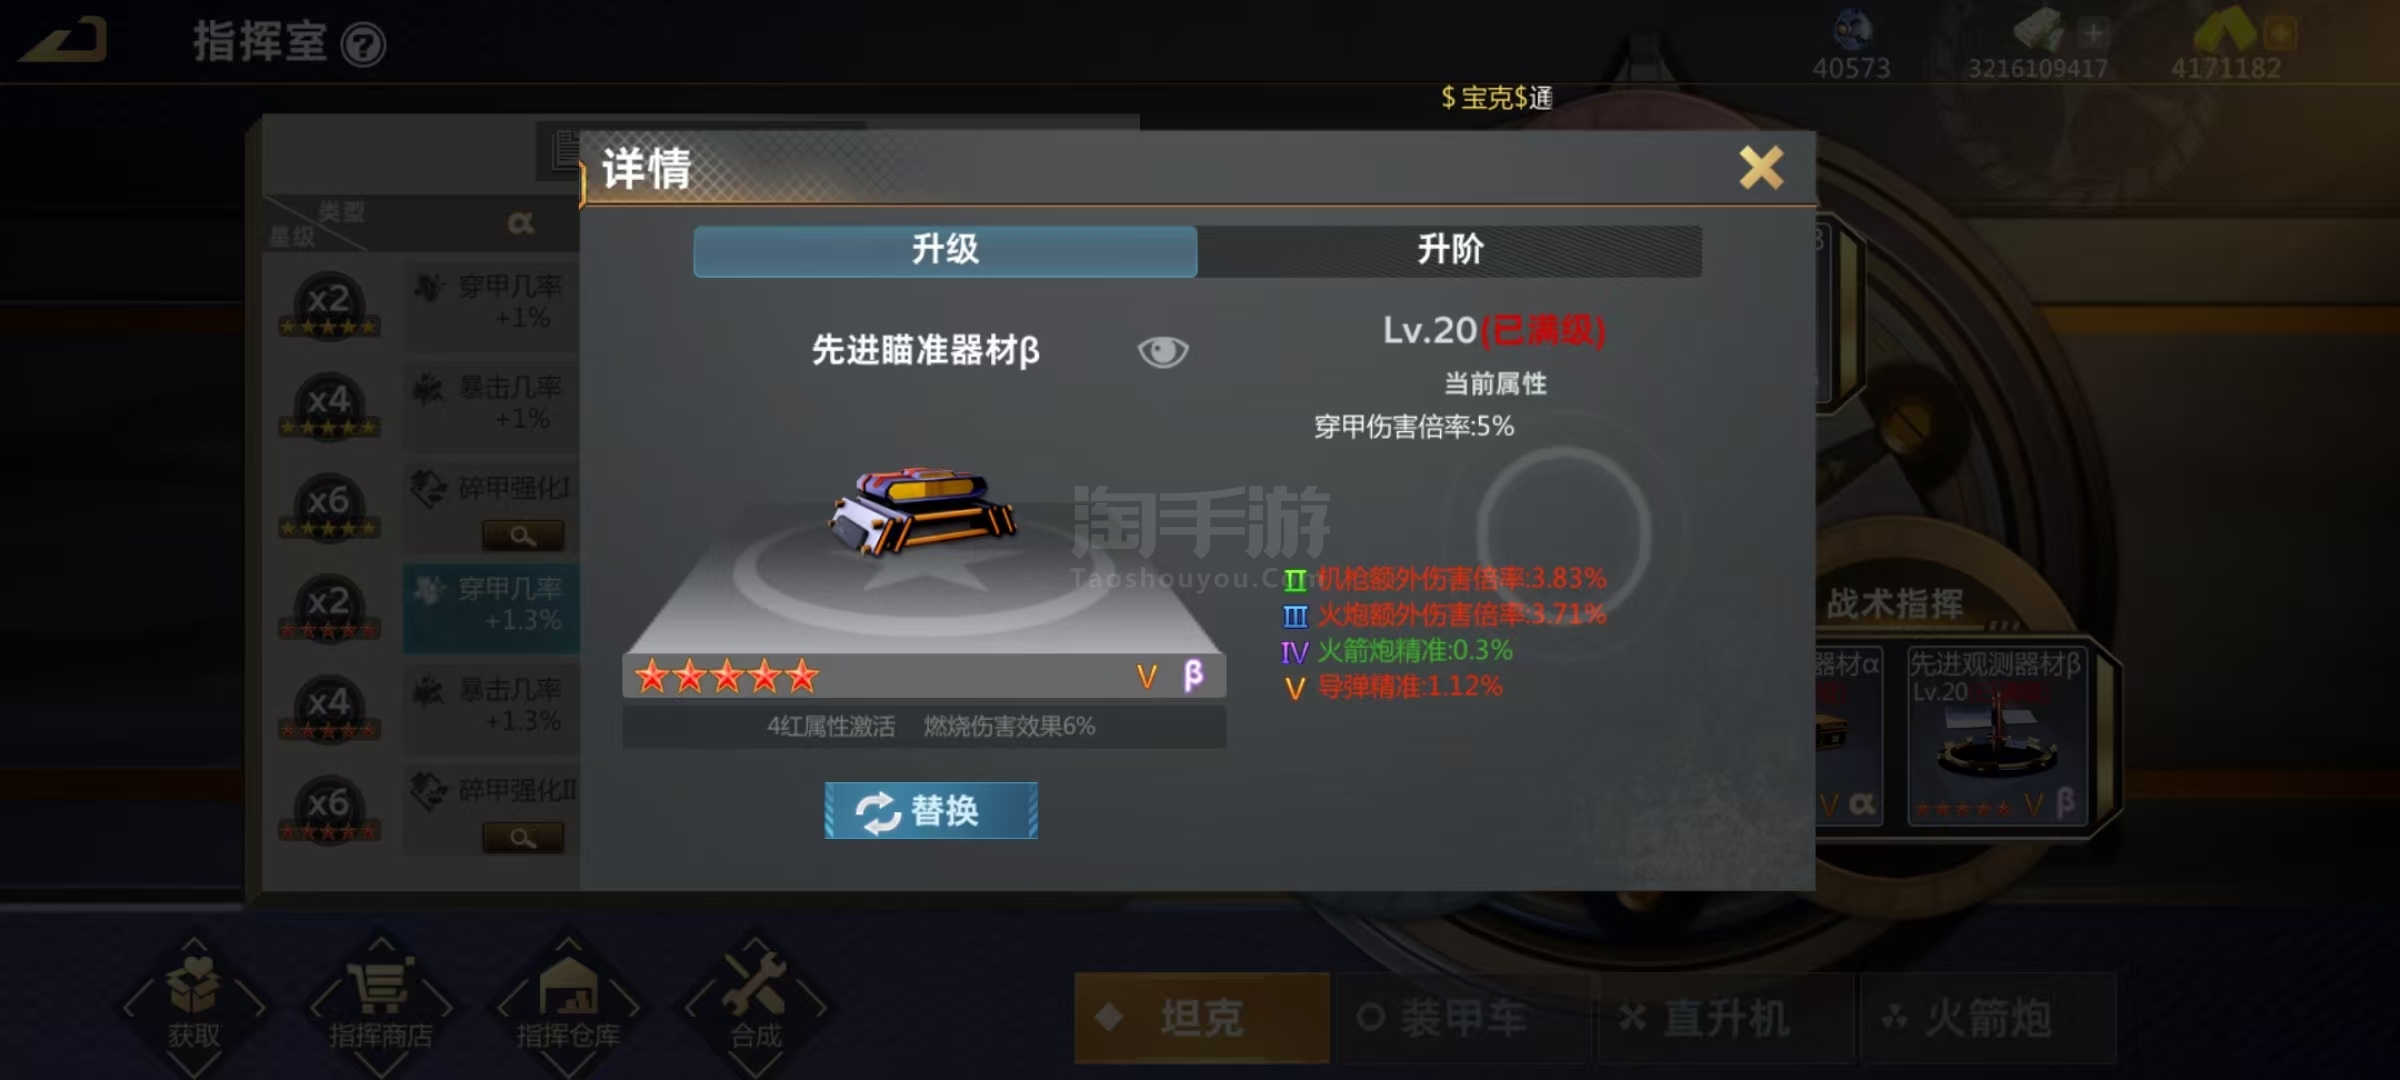Open the help question mark beside 指挥室

pyautogui.click(x=363, y=45)
